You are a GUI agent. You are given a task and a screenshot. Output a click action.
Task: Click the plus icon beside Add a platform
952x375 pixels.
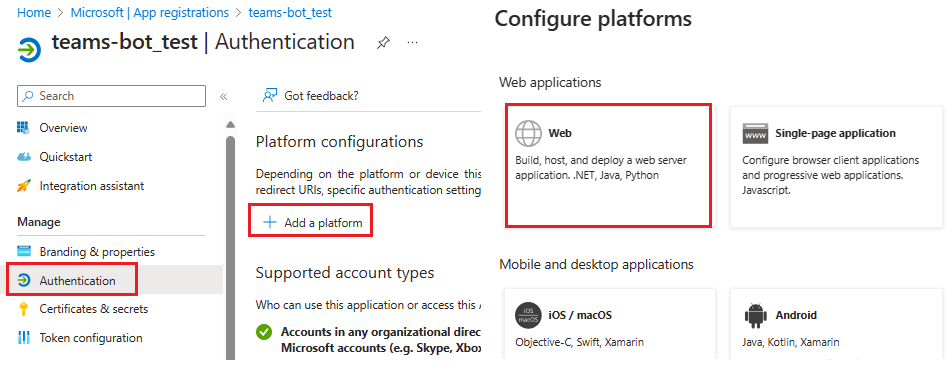coord(270,223)
